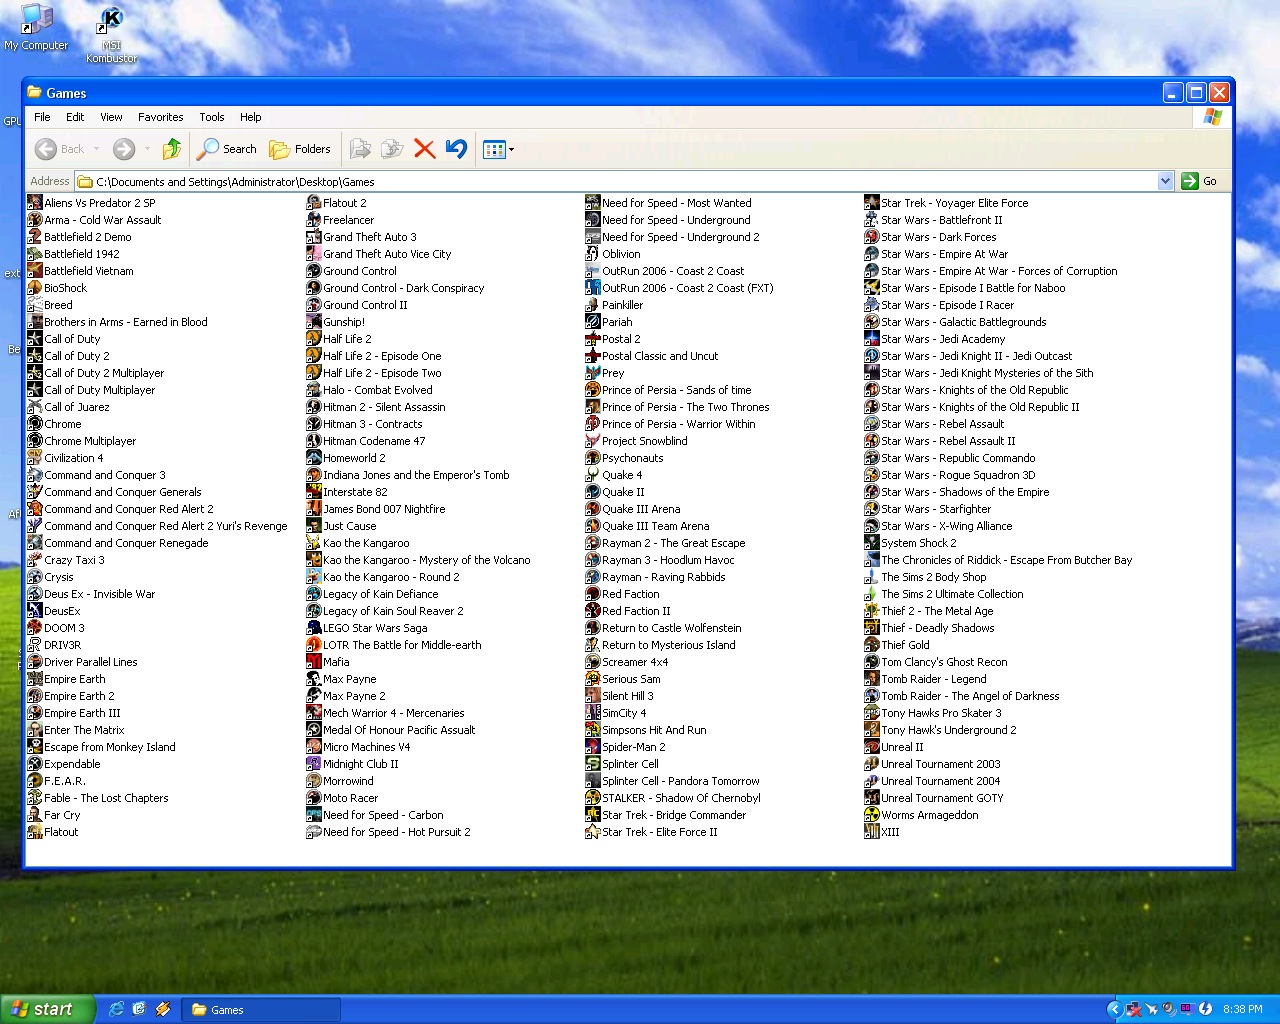Click the Search toolbar button
Image resolution: width=1280 pixels, height=1024 pixels.
pyautogui.click(x=227, y=149)
